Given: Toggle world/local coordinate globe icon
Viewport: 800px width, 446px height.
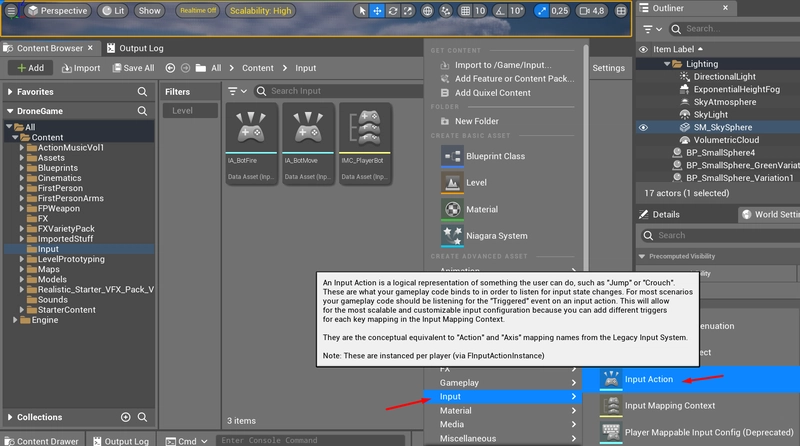Looking at the screenshot, I should tap(428, 11).
